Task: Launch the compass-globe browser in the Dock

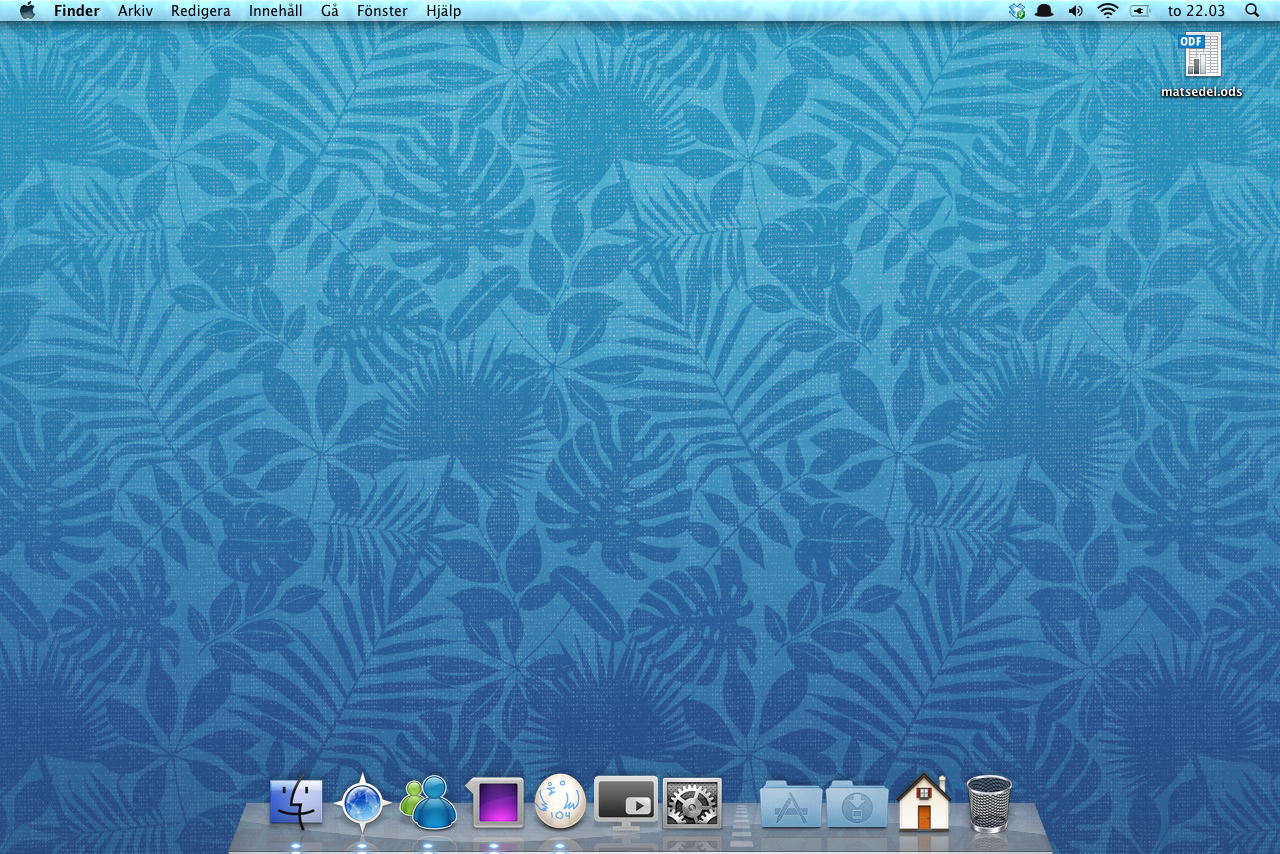Action: [x=362, y=804]
